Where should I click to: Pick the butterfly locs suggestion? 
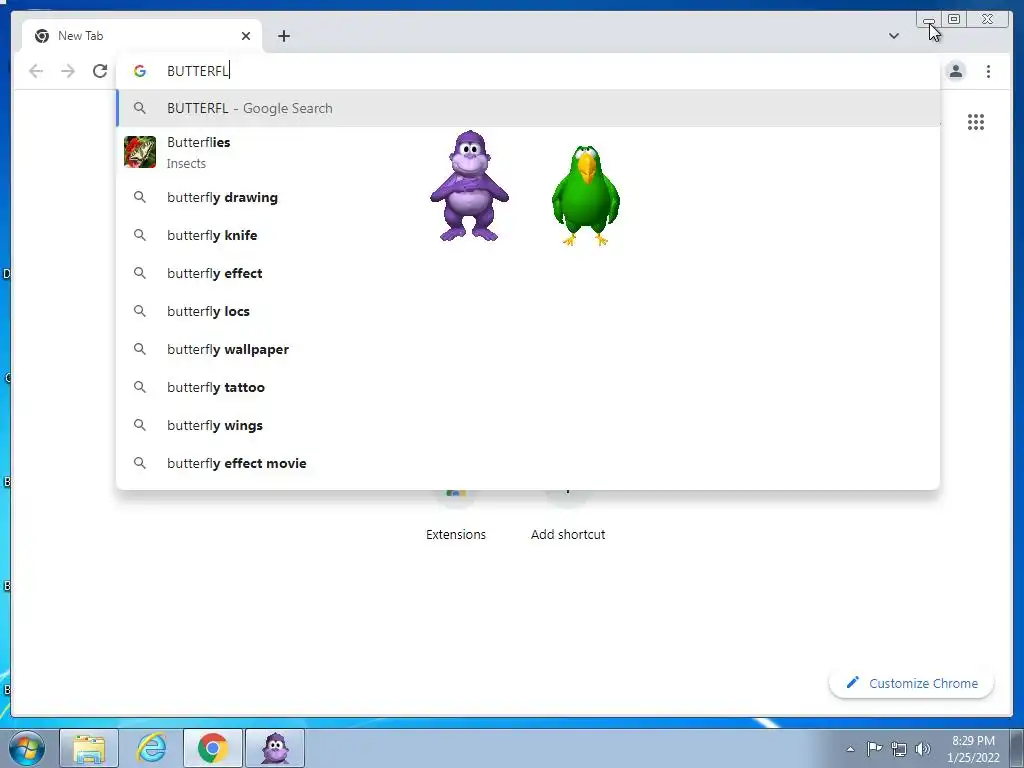(x=528, y=312)
